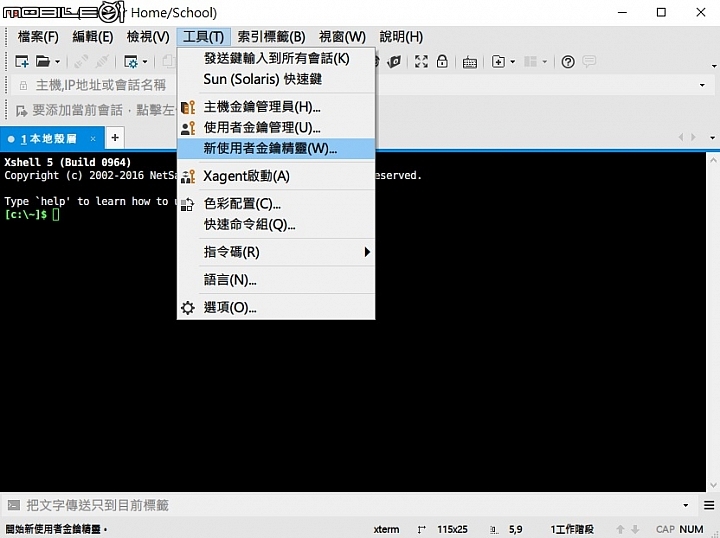Click the toolbar overflow dropdown arrow
Screen dimensions: 720x538
tap(714, 66)
